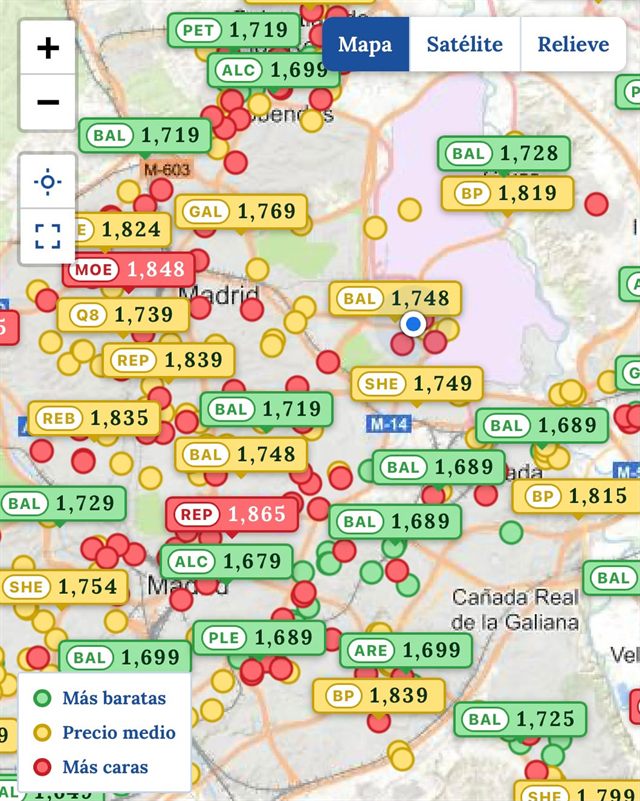Open REP 1,839 station marker
This screenshot has width=640, height=801.
[x=169, y=360]
